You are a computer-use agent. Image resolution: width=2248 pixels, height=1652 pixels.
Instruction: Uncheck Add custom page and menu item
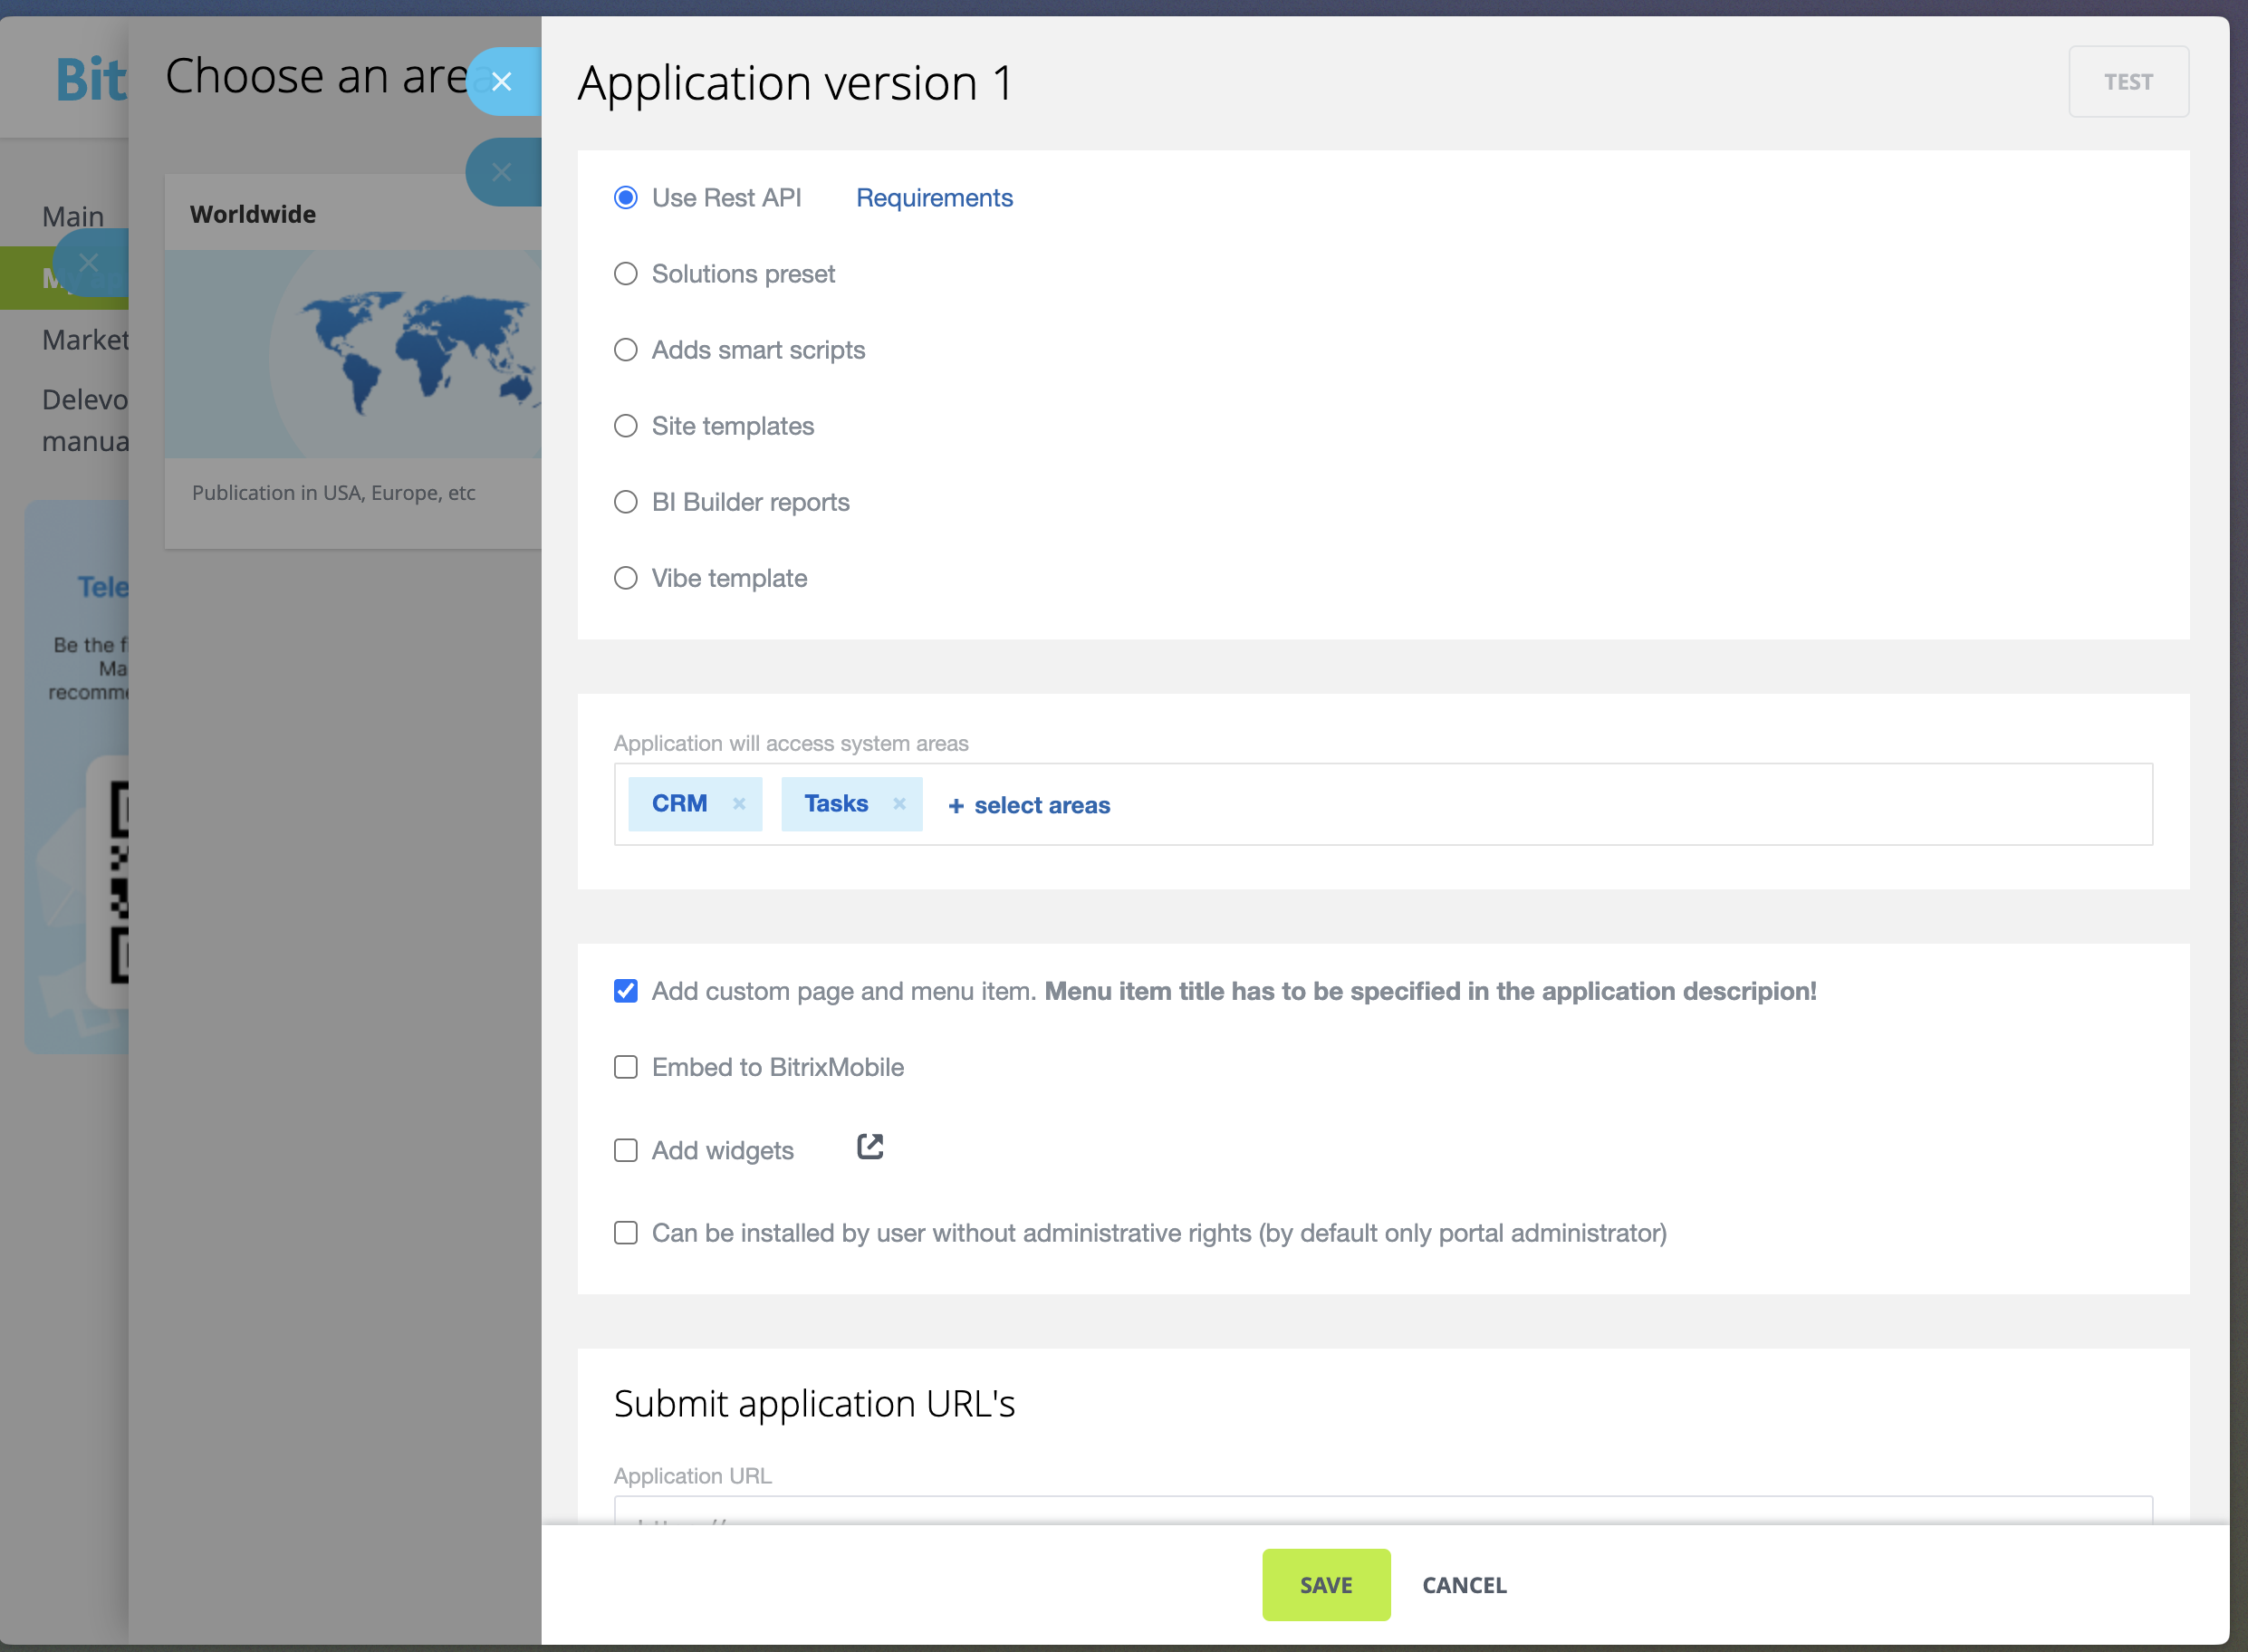pyautogui.click(x=626, y=991)
